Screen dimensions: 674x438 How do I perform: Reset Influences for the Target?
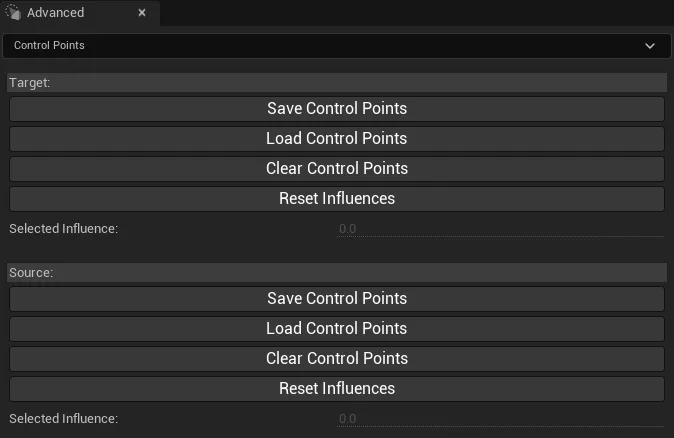tap(337, 199)
